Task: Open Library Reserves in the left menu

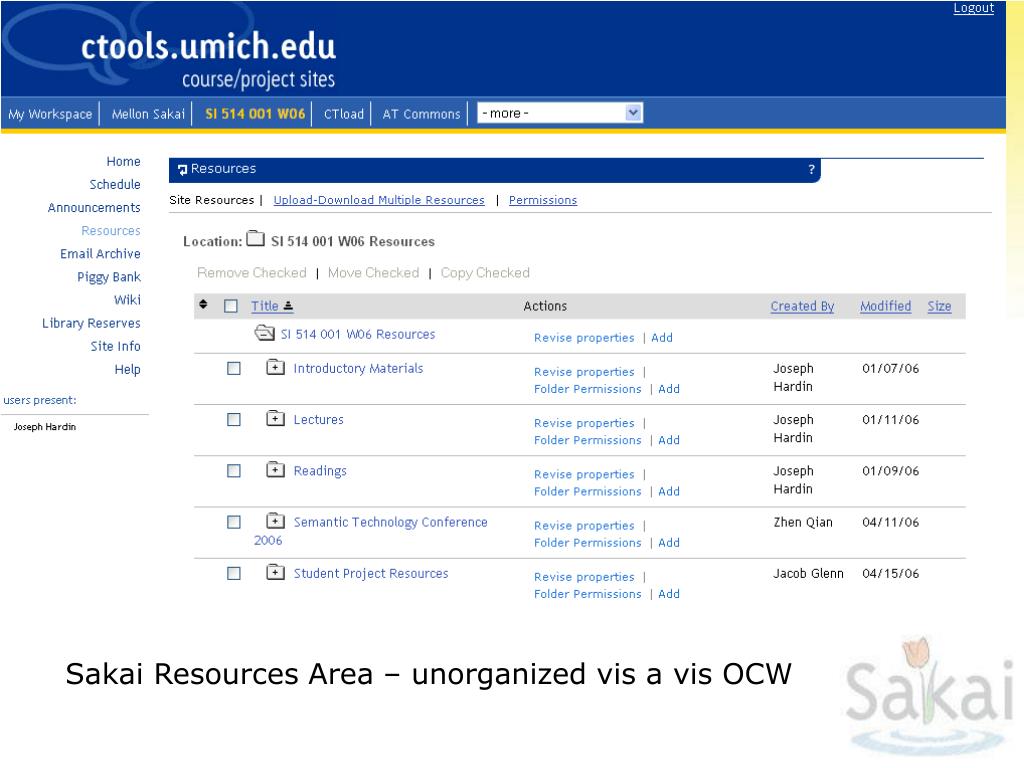Action: (91, 323)
